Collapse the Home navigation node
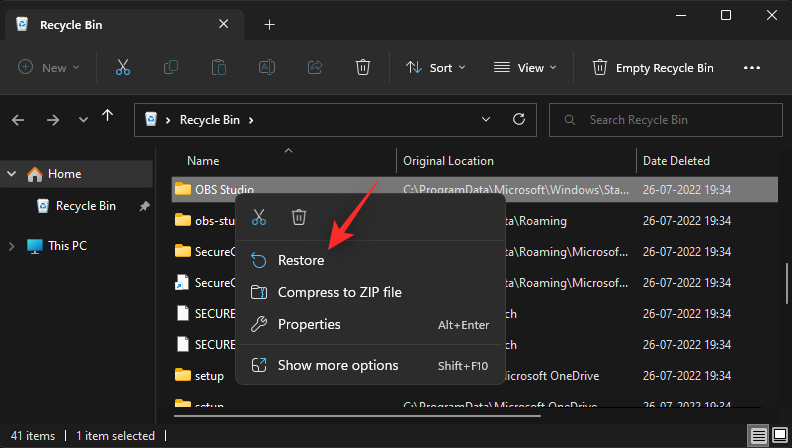792x448 pixels. pyautogui.click(x=12, y=174)
